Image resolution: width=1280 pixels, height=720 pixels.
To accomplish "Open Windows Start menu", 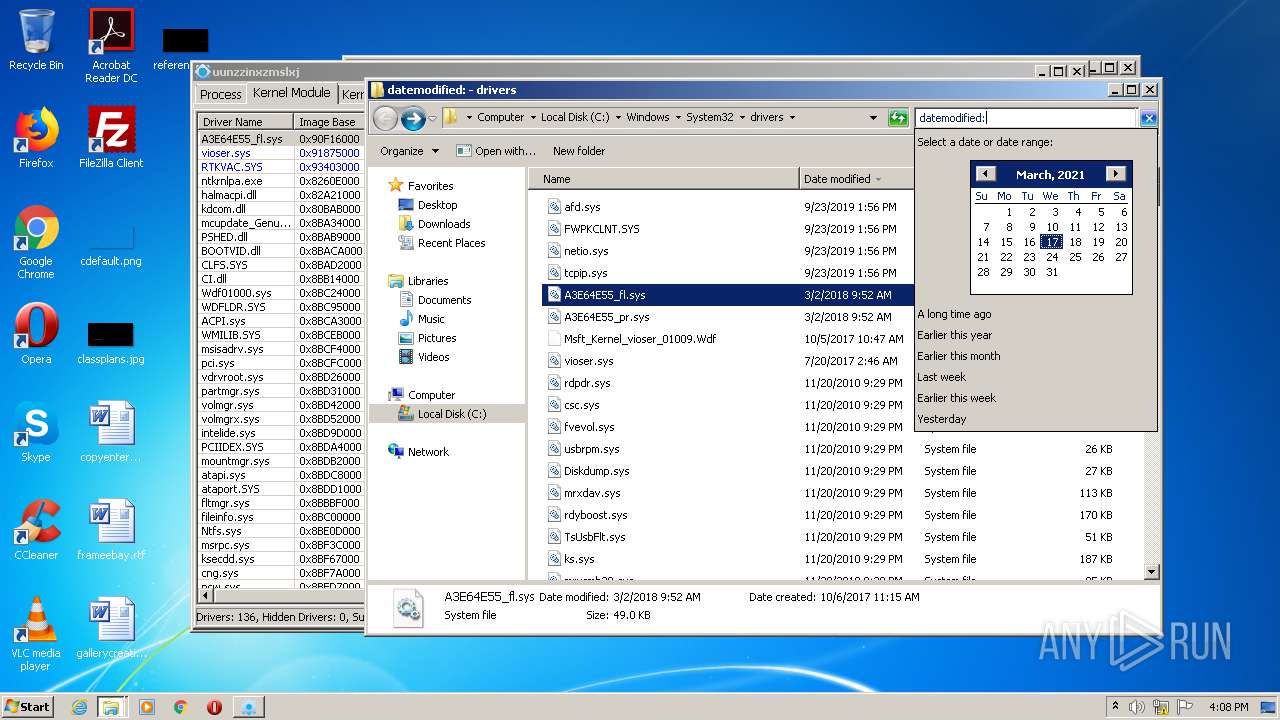I will [27, 707].
